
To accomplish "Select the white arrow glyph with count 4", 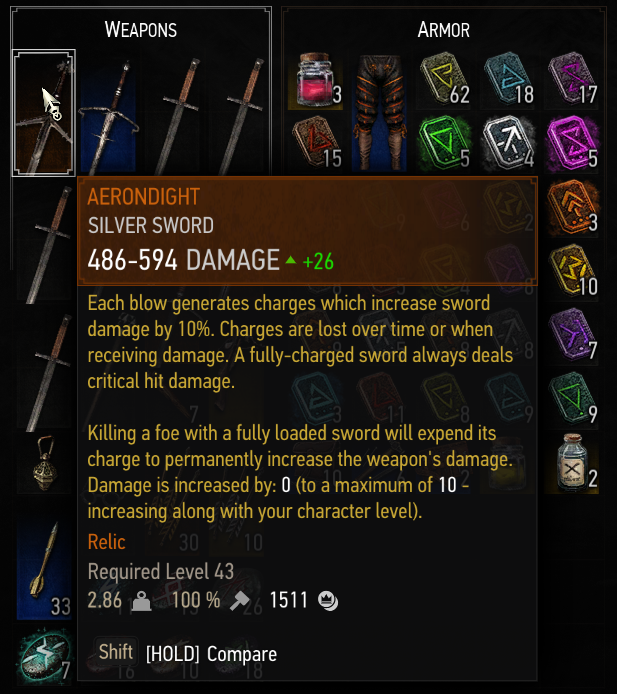I will pyautogui.click(x=508, y=144).
